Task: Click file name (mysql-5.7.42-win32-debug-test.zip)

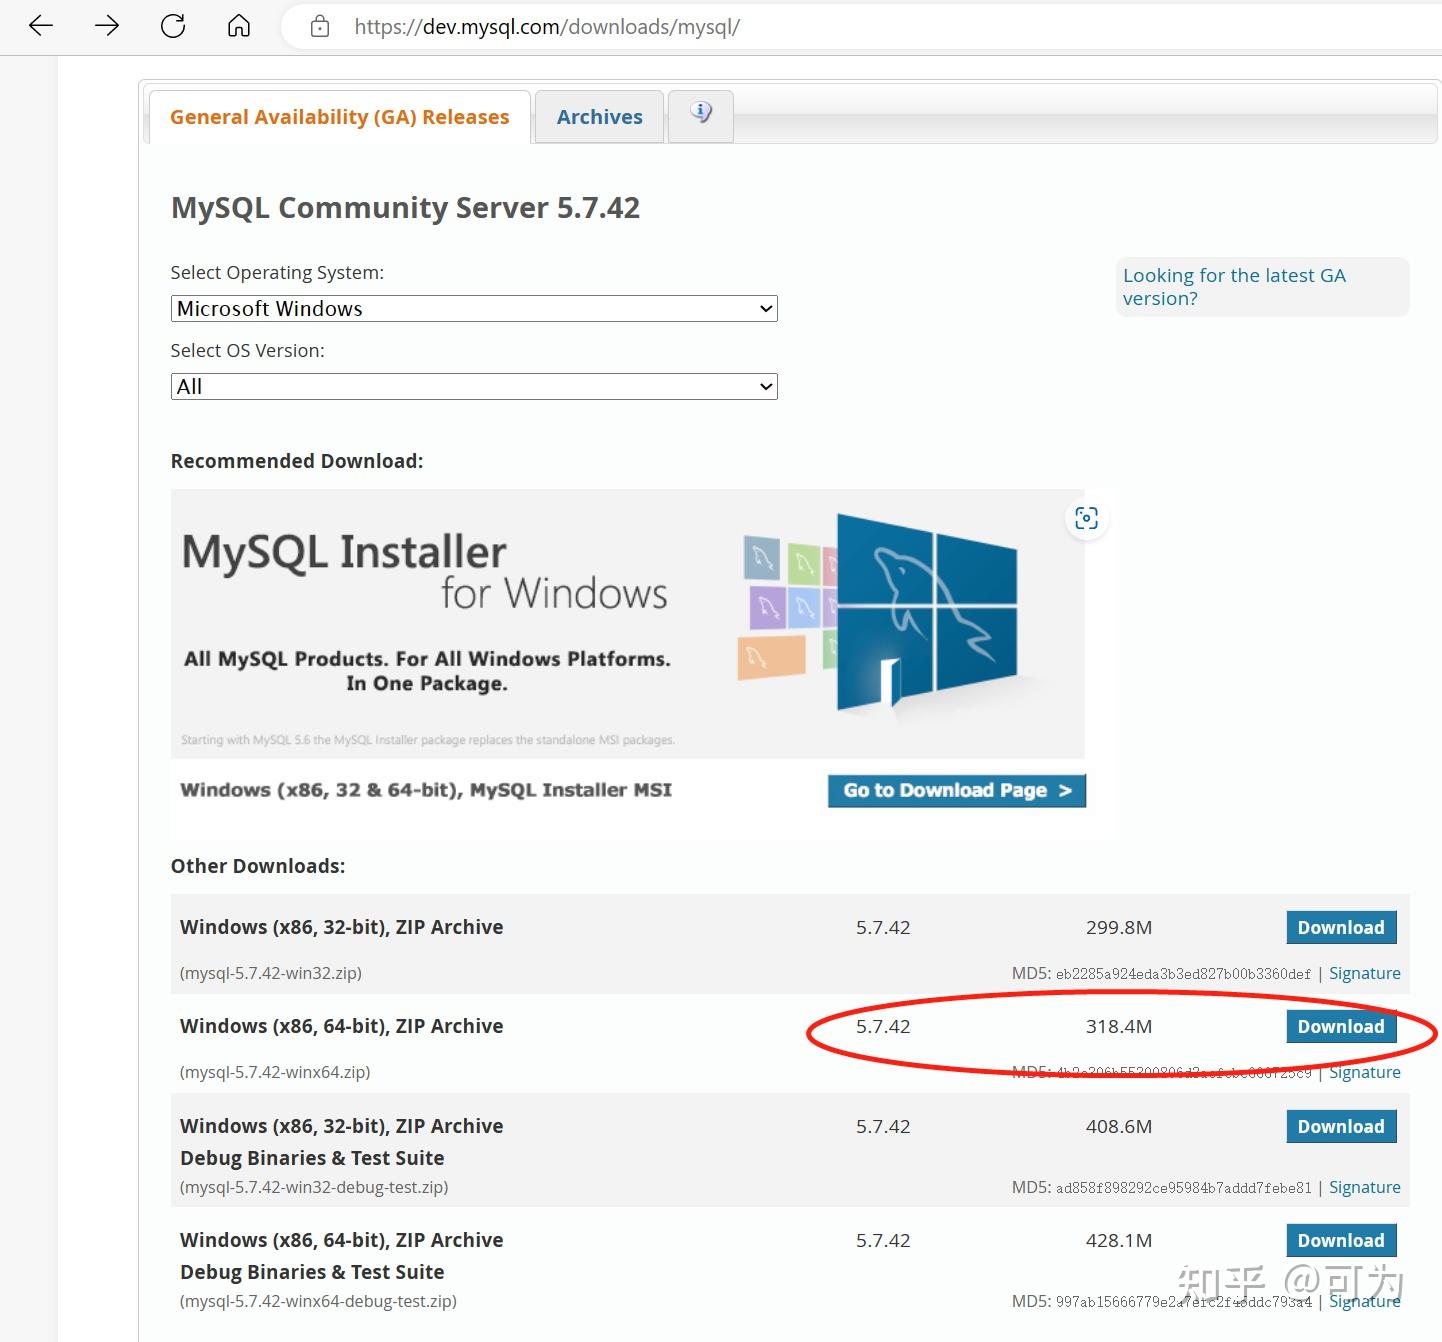Action: (314, 1187)
